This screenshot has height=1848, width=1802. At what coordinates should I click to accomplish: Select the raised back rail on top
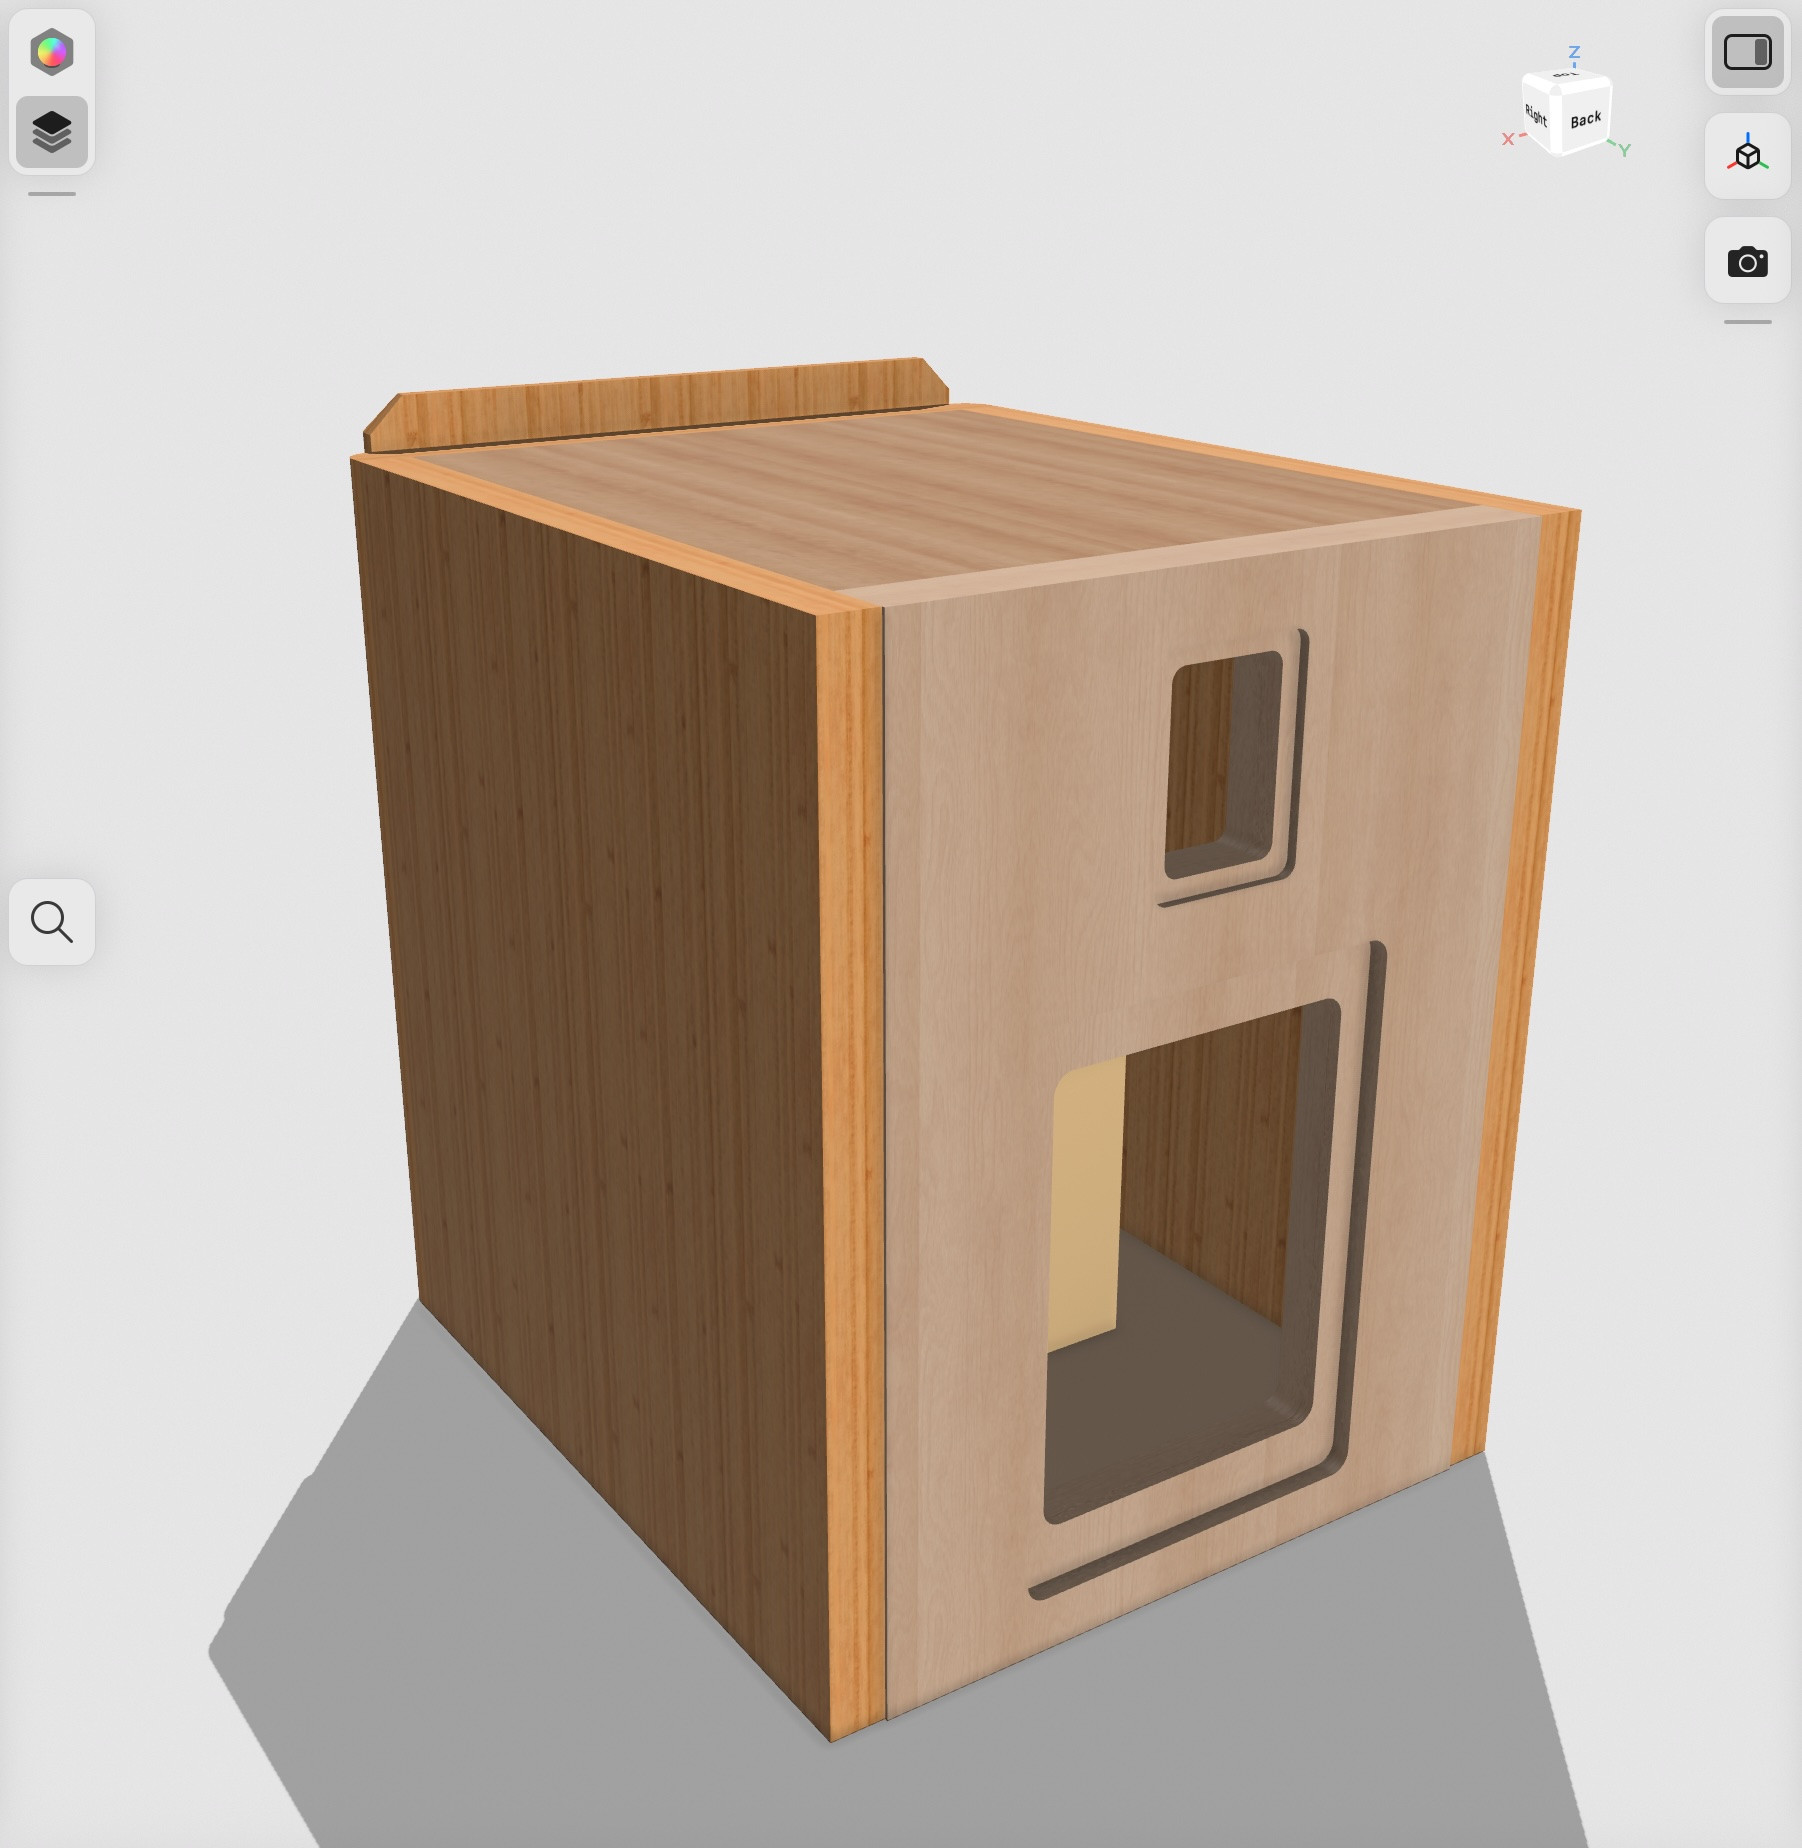(655, 405)
